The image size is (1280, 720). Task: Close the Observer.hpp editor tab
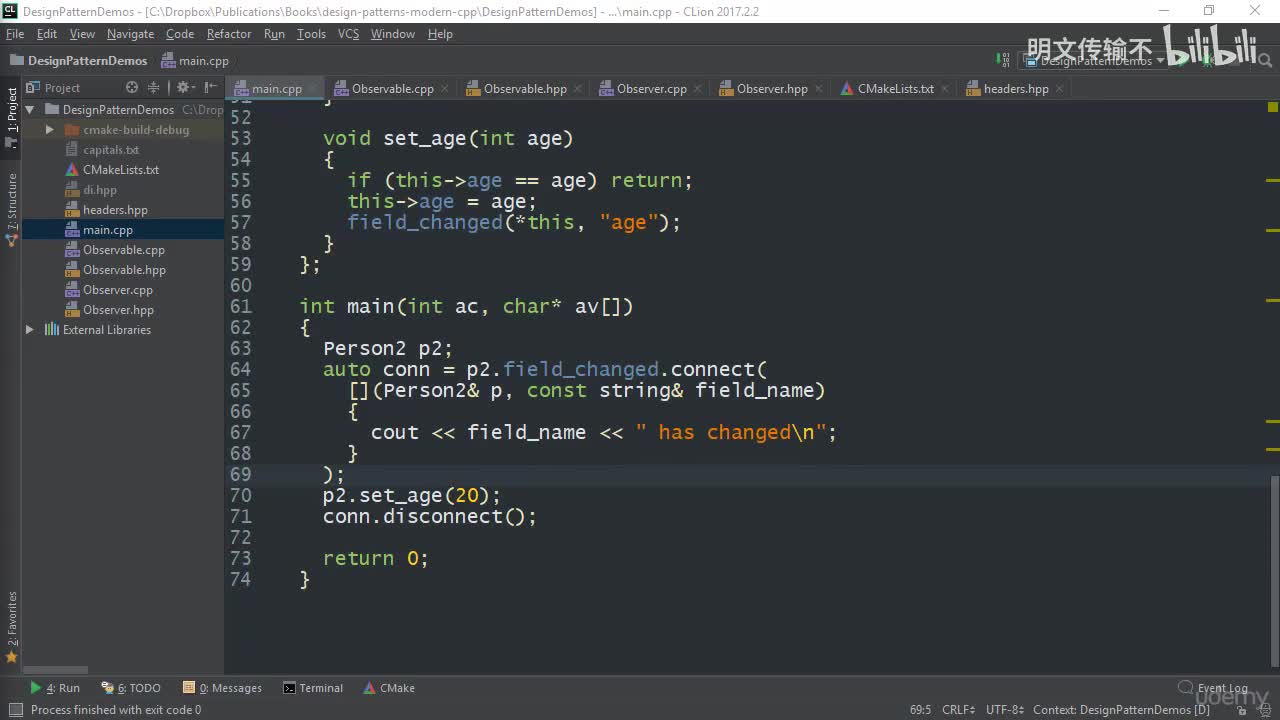[819, 89]
